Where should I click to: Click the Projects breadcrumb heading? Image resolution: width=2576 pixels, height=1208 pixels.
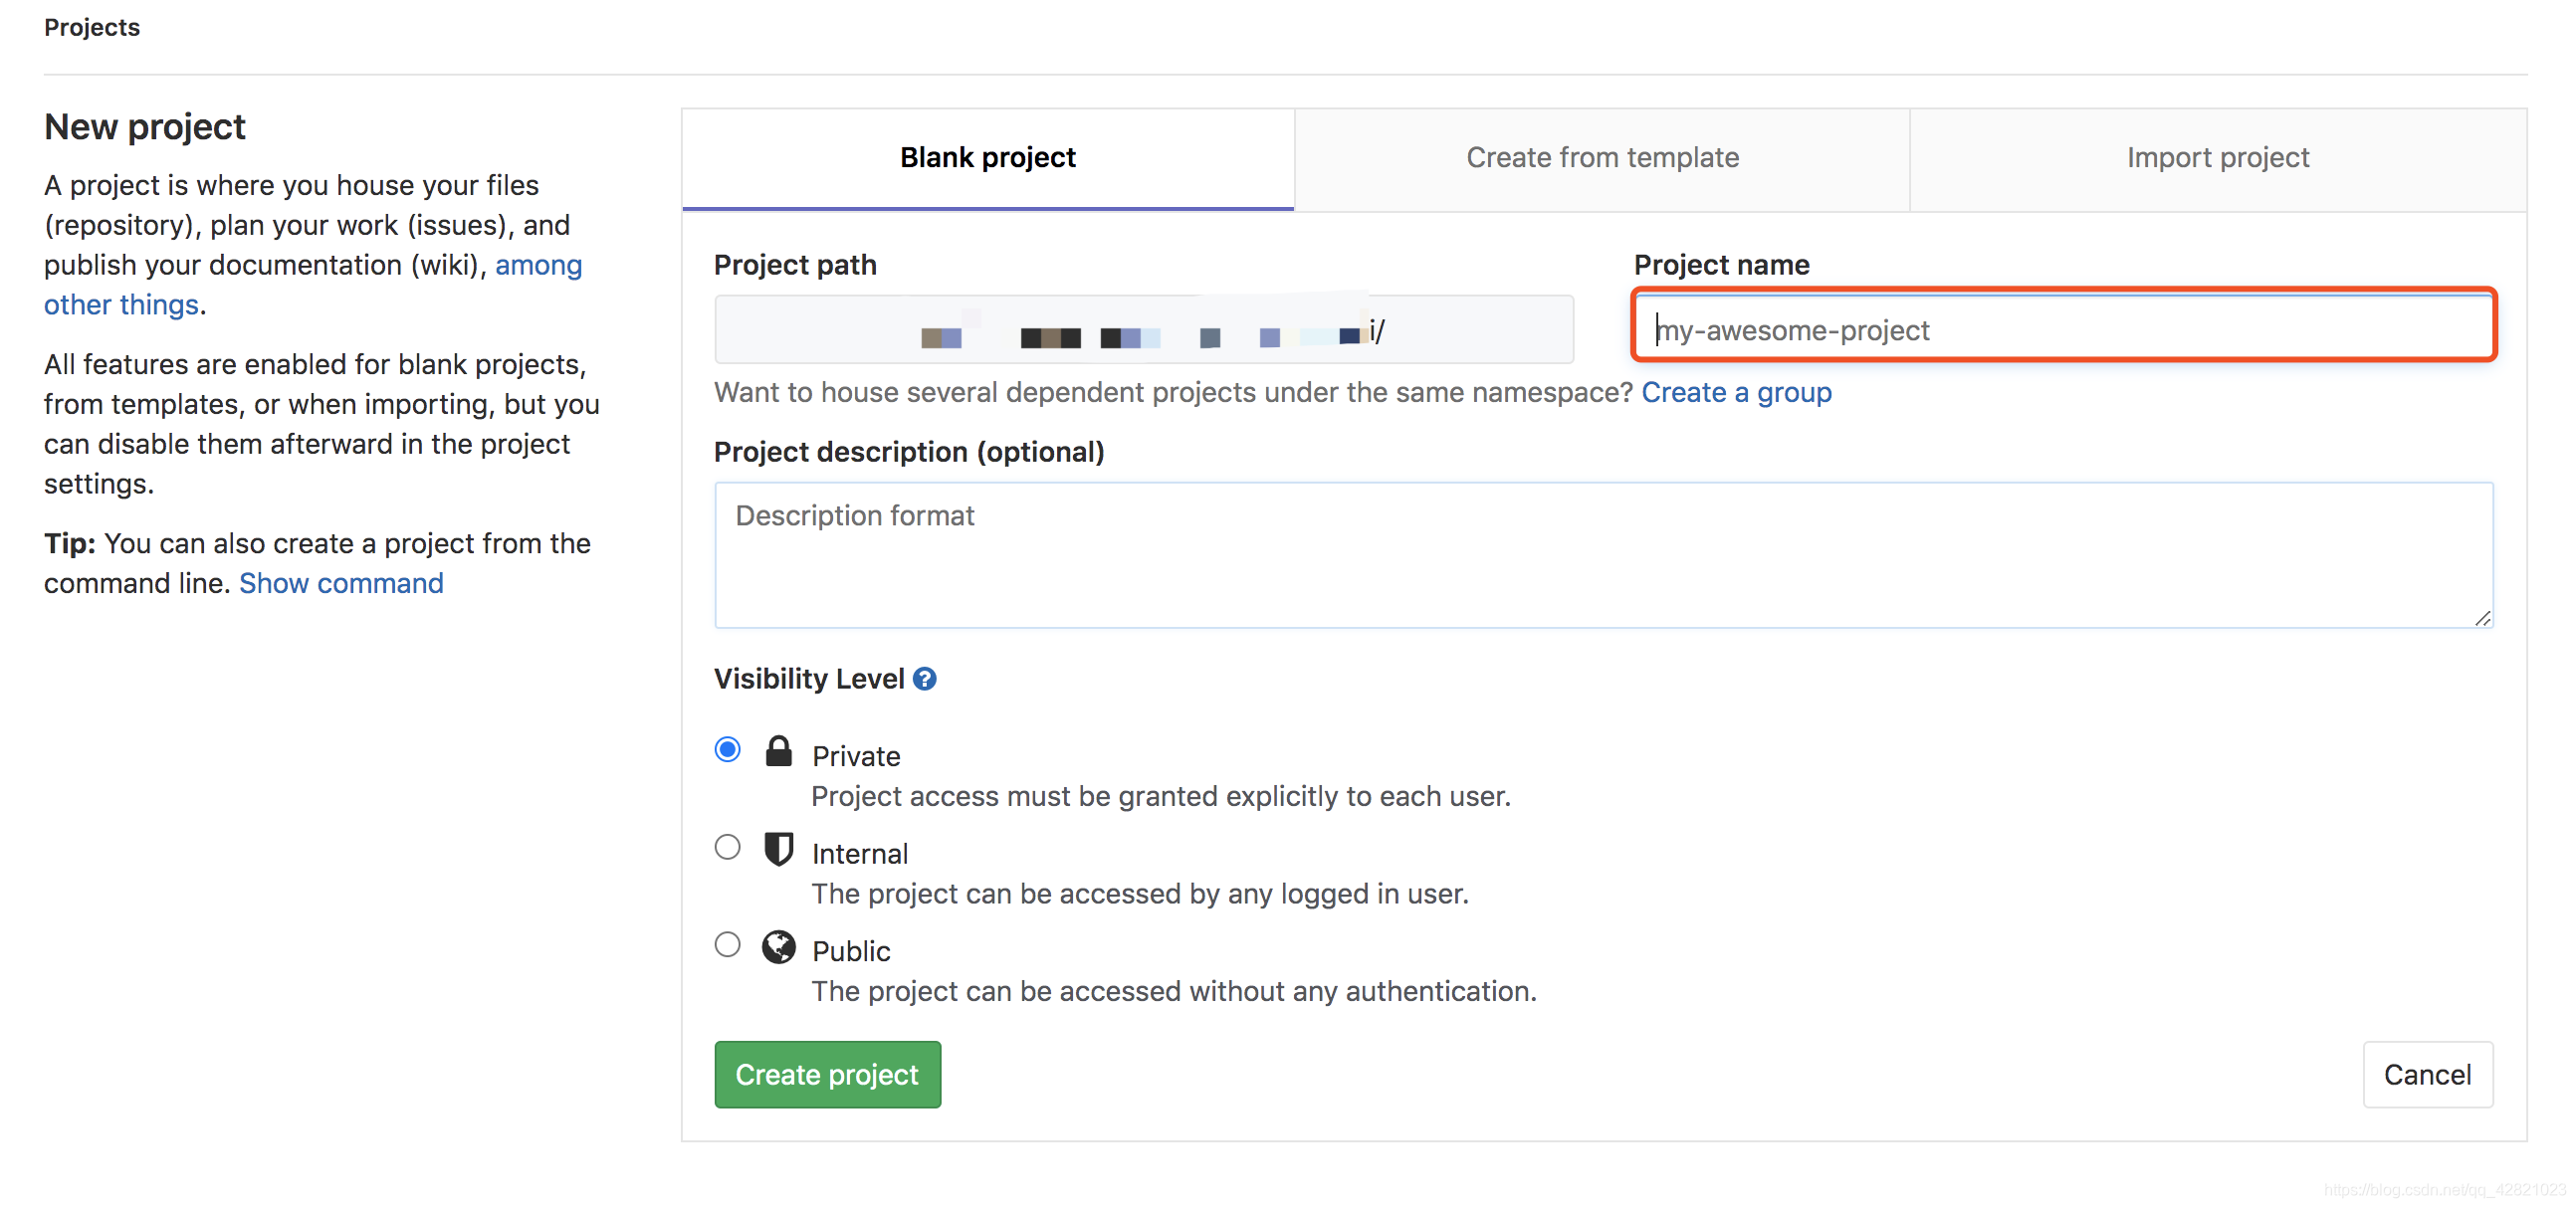click(x=92, y=27)
